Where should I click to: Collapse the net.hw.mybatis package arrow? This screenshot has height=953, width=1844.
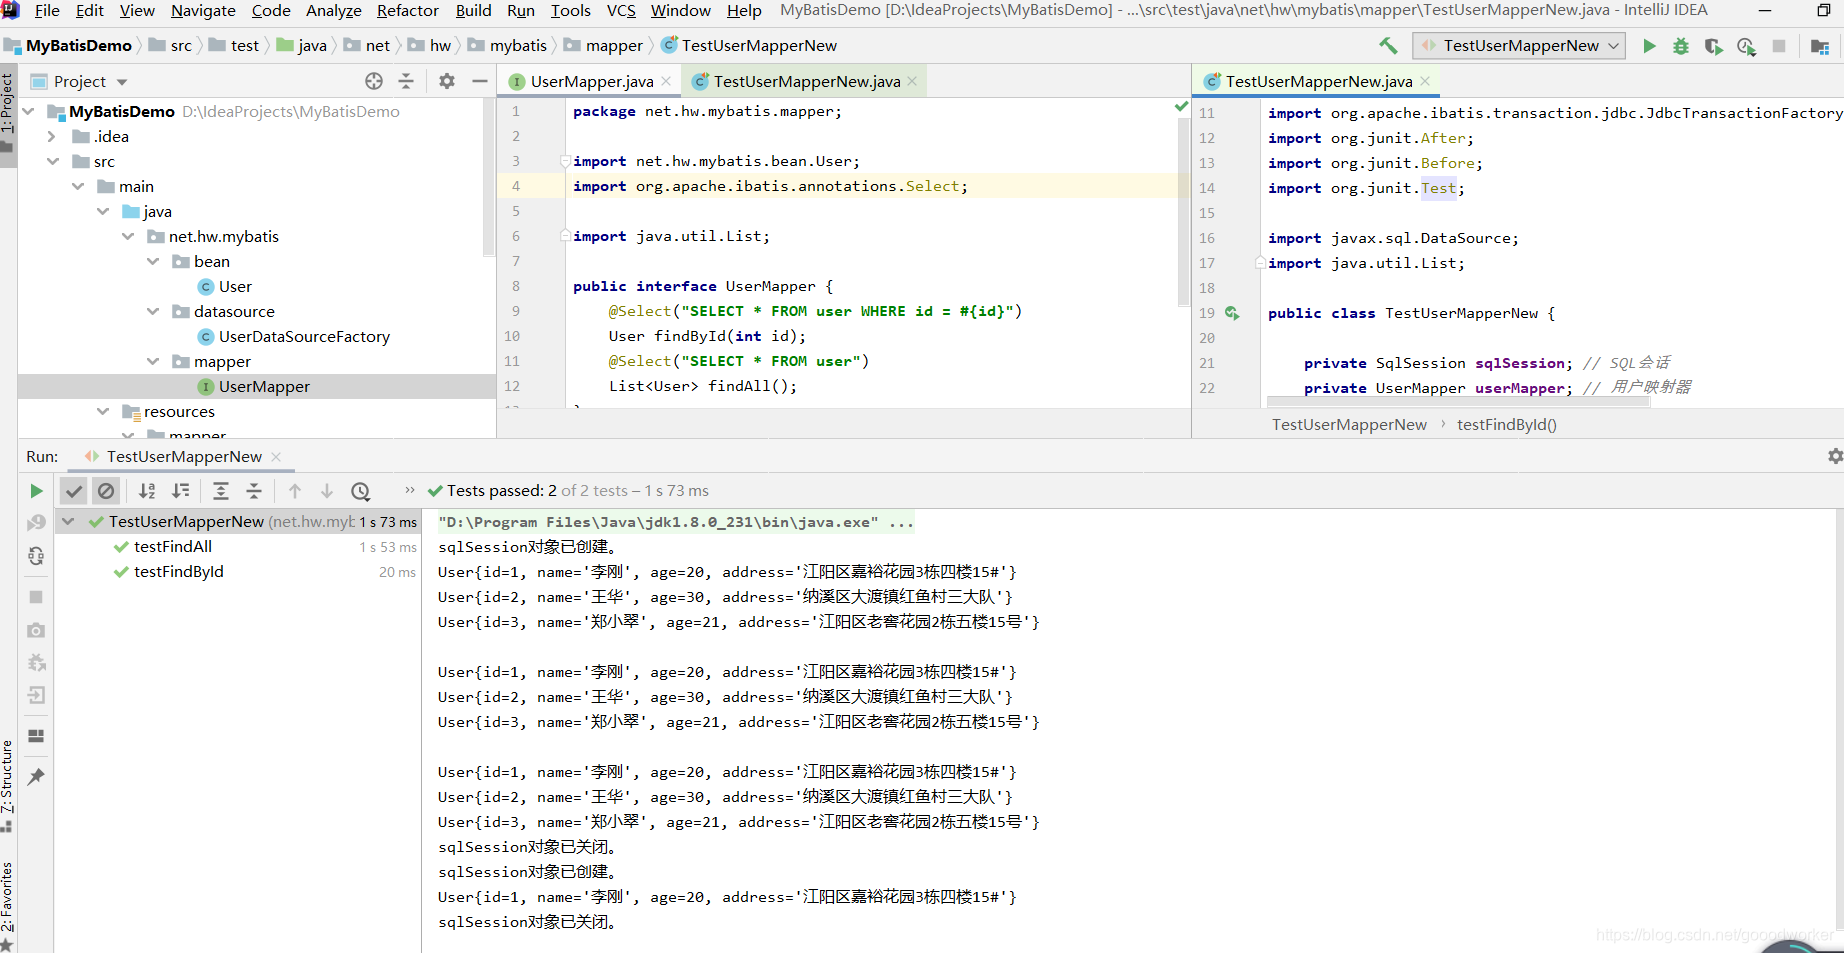pyautogui.click(x=127, y=236)
